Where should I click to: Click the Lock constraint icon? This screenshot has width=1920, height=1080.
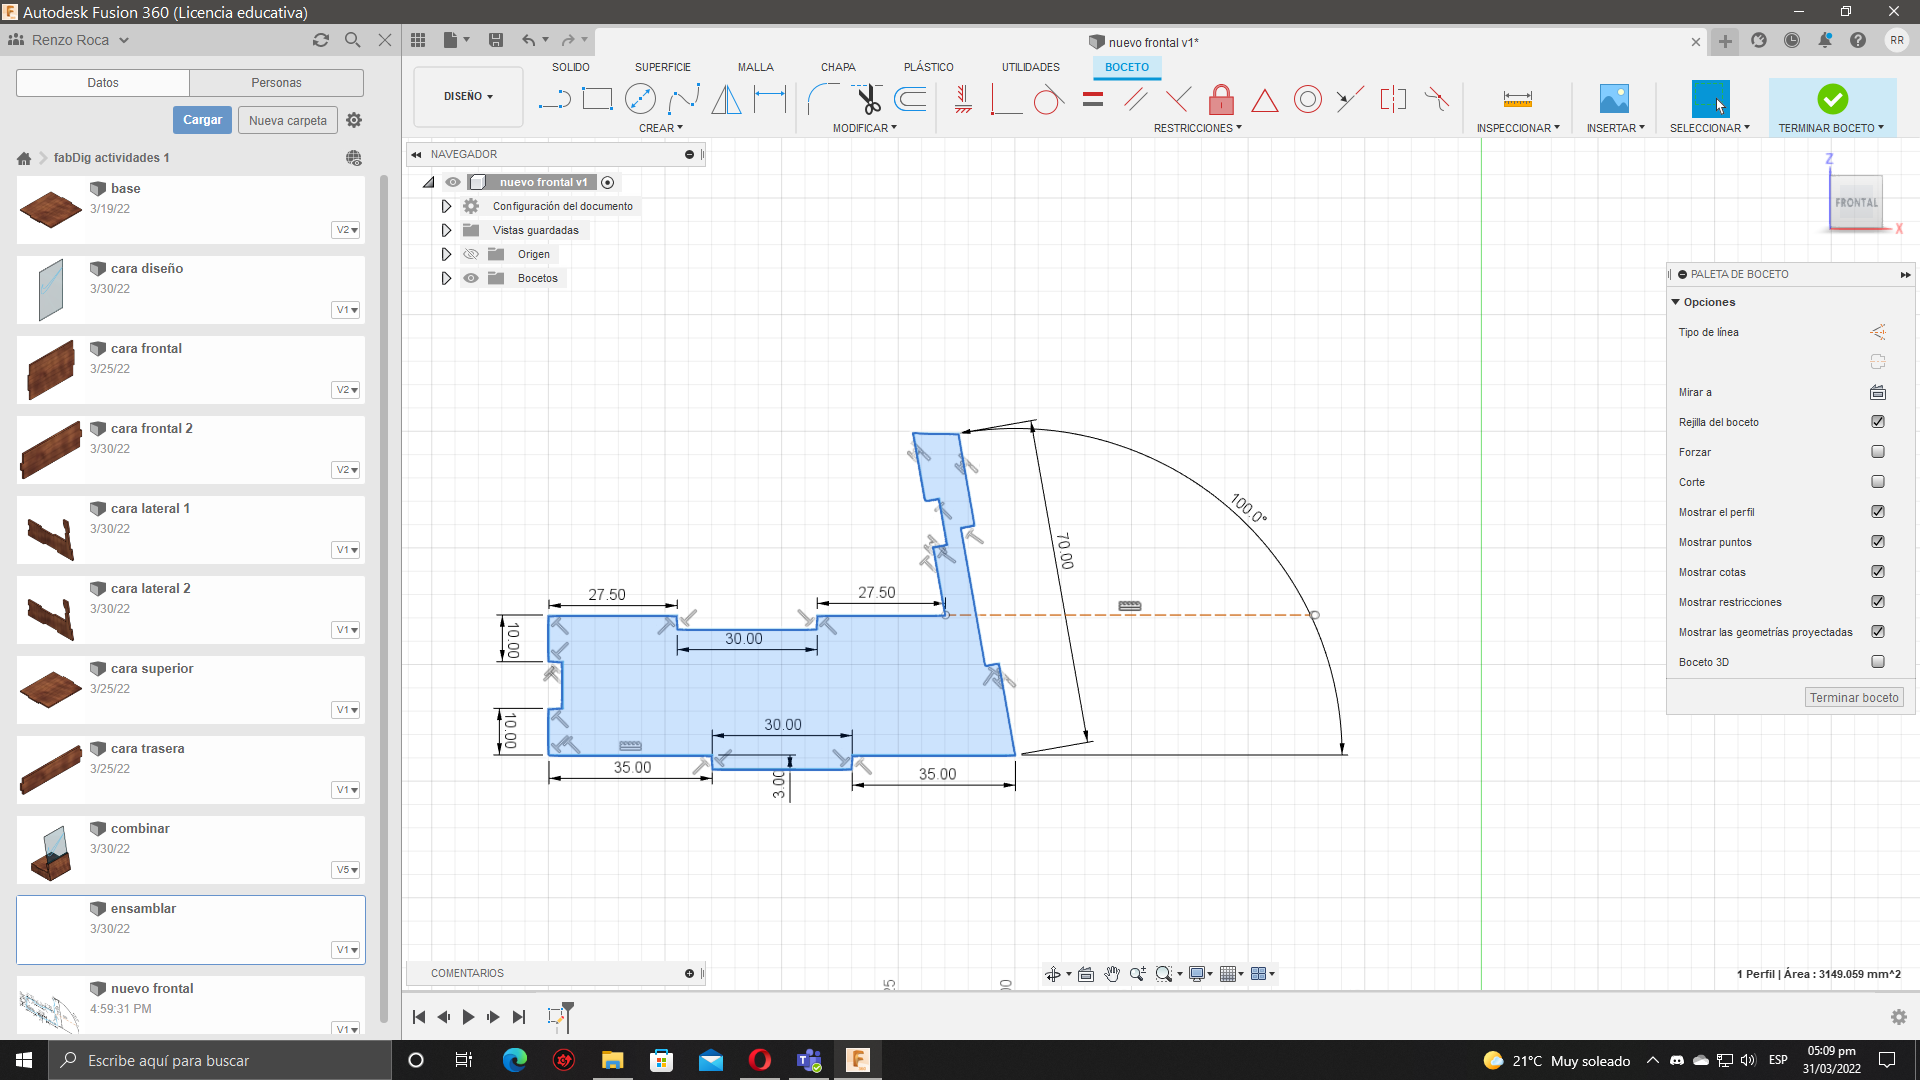point(1221,99)
